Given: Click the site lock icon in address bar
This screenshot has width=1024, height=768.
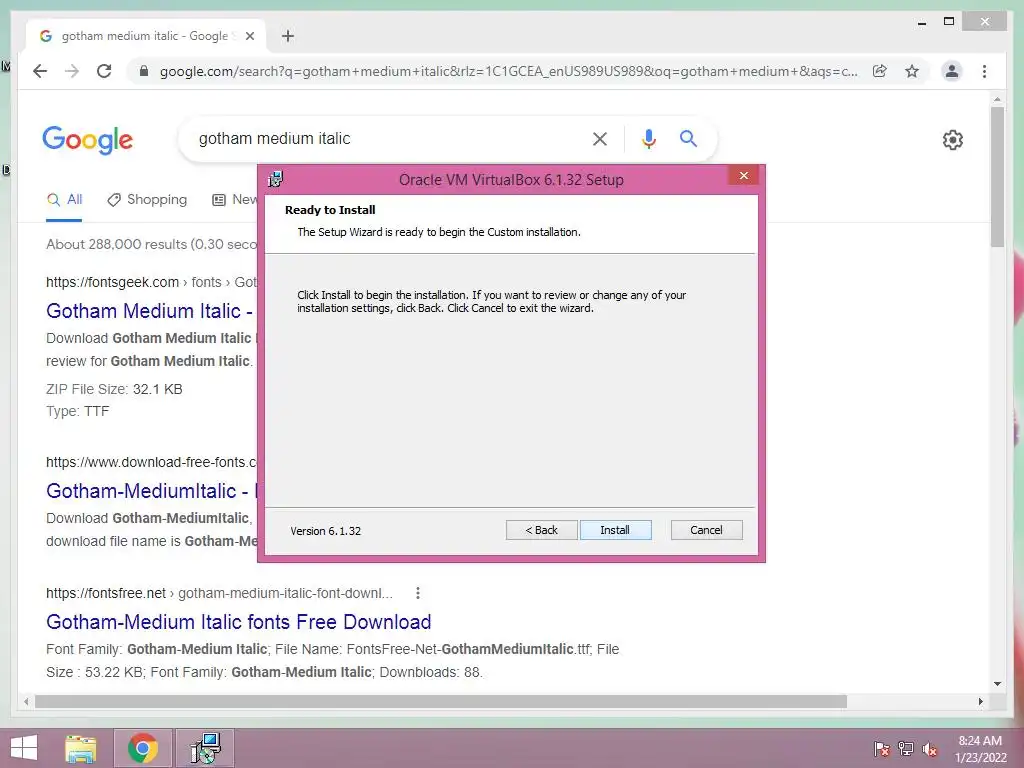Looking at the screenshot, I should pyautogui.click(x=144, y=71).
